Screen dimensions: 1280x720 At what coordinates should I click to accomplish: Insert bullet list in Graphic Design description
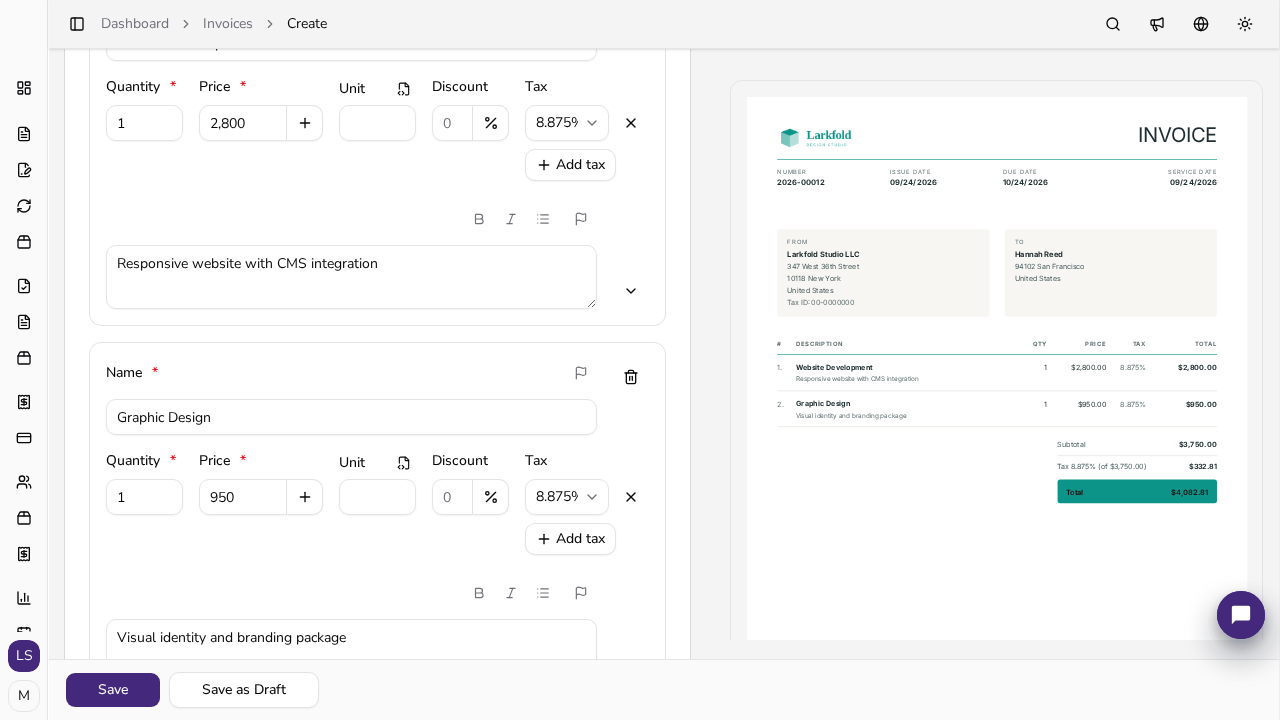point(543,593)
